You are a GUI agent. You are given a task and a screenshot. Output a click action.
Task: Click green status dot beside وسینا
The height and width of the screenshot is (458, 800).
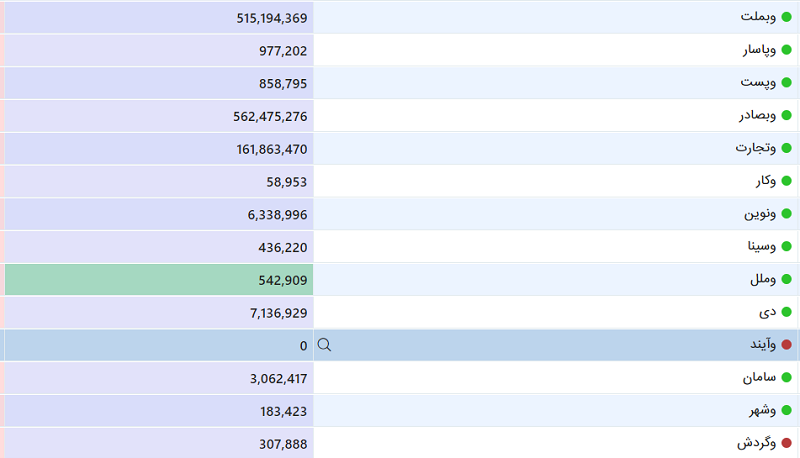[786, 246]
